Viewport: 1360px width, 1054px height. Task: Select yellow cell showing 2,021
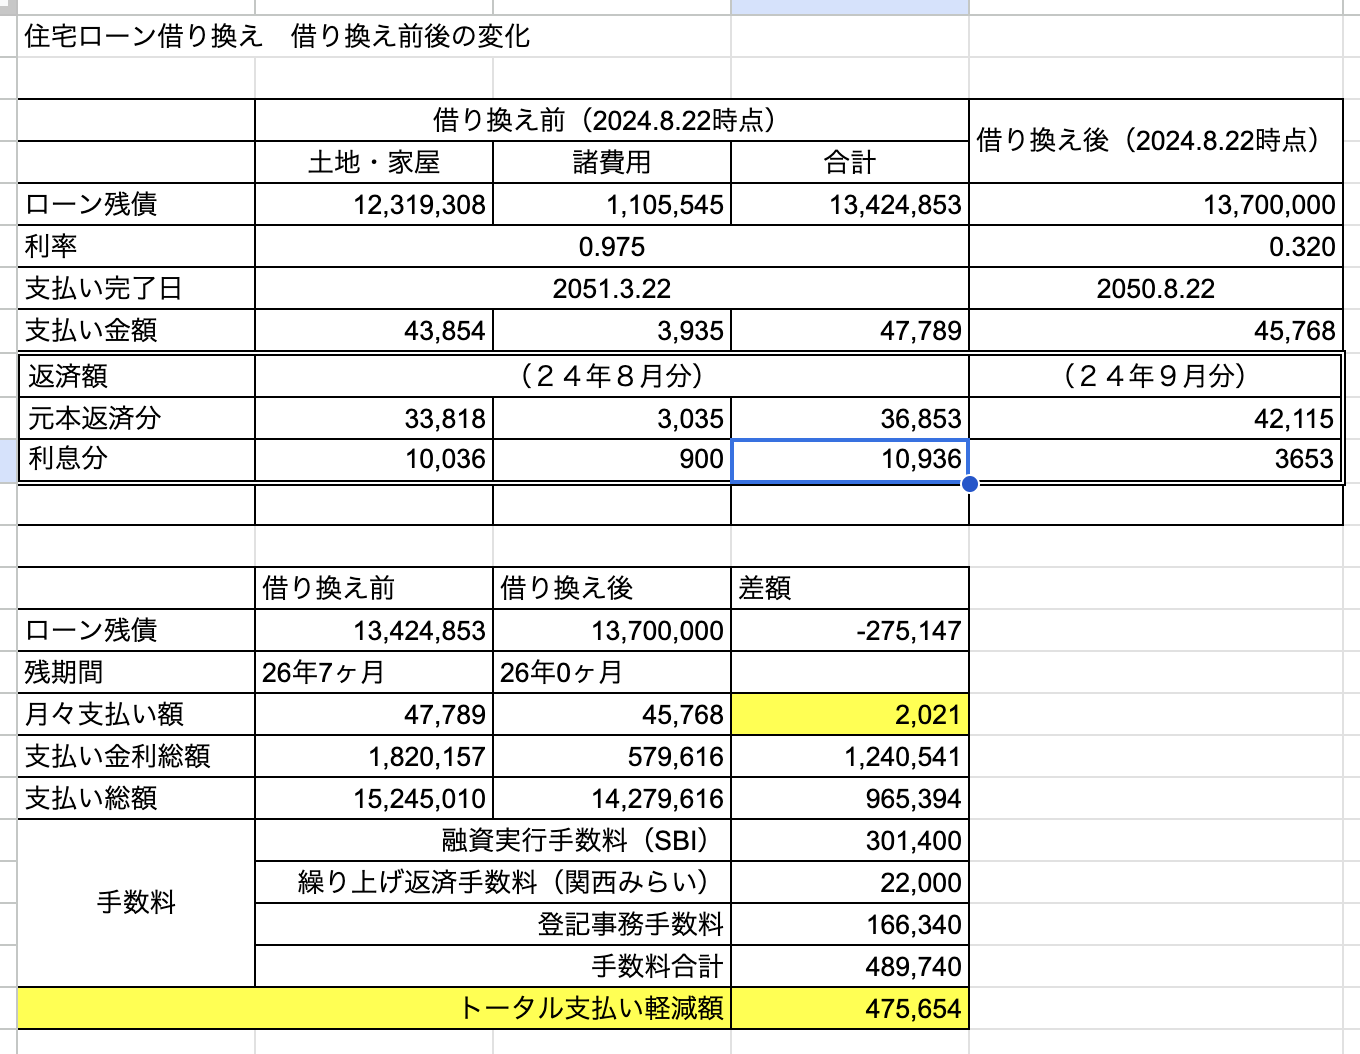(x=850, y=714)
